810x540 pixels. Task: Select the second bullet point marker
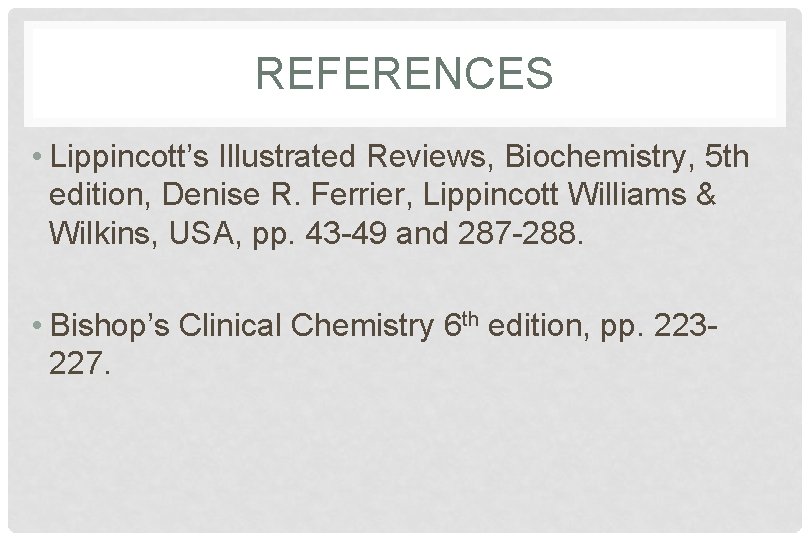click(36, 326)
